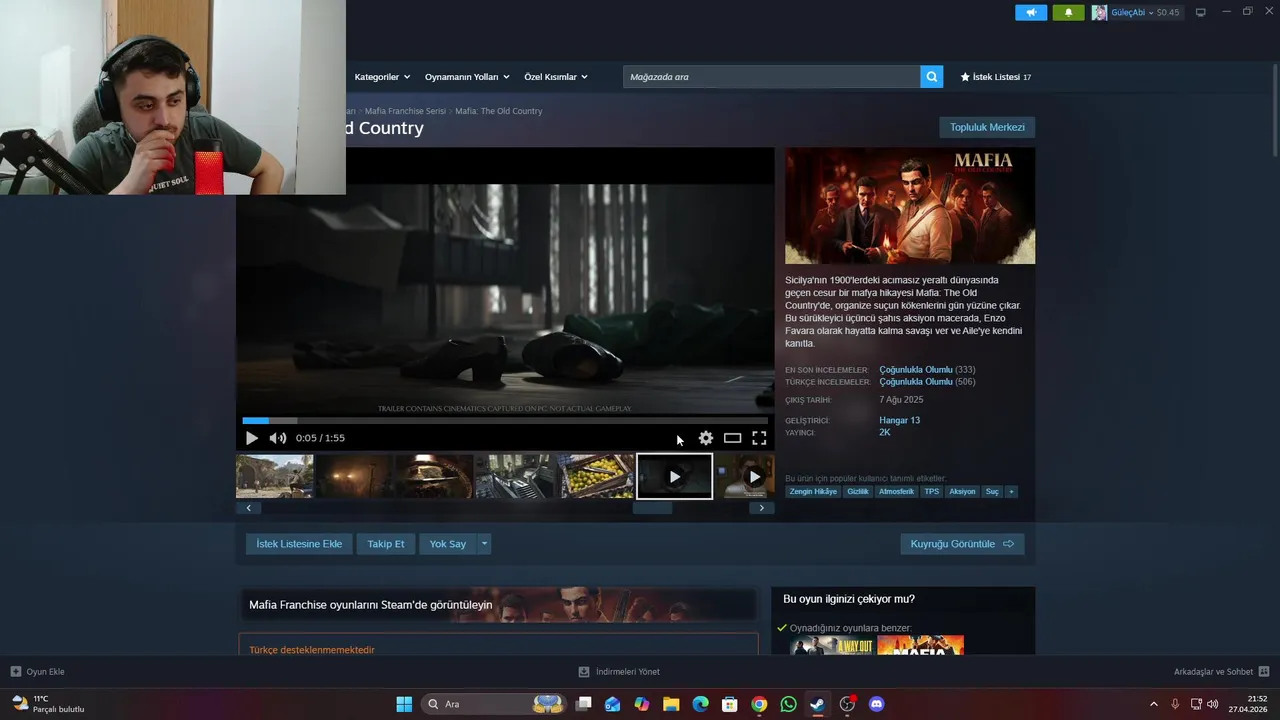Click the Mafia game header artwork
This screenshot has height=720, width=1280.
pyautogui.click(x=910, y=206)
